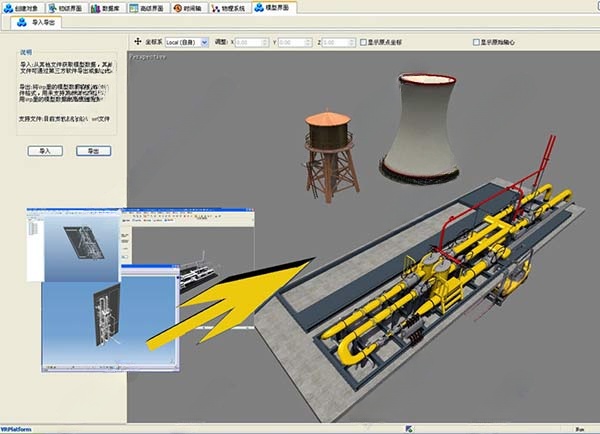Click the 高级界面 tab icon
600x434 pixels.
(134, 7)
